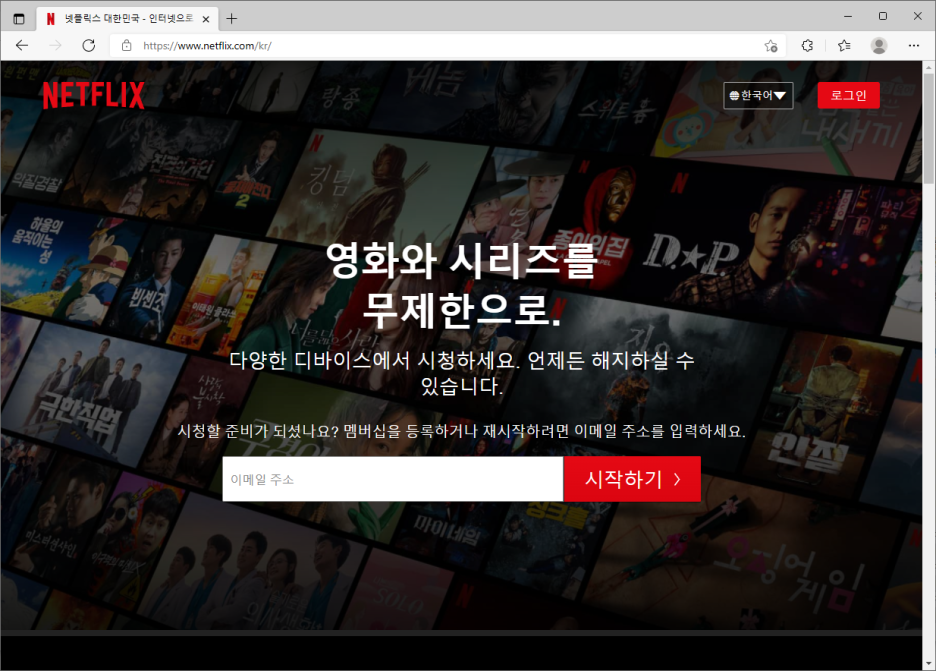
Task: Click the scrollbar down arrow
Action: (x=929, y=664)
